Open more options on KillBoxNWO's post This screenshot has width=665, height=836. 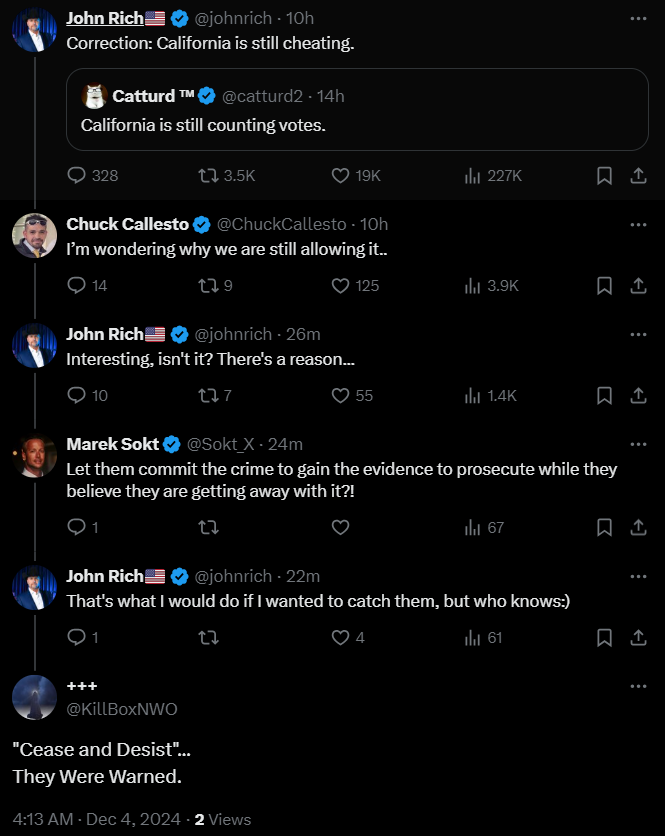638,686
